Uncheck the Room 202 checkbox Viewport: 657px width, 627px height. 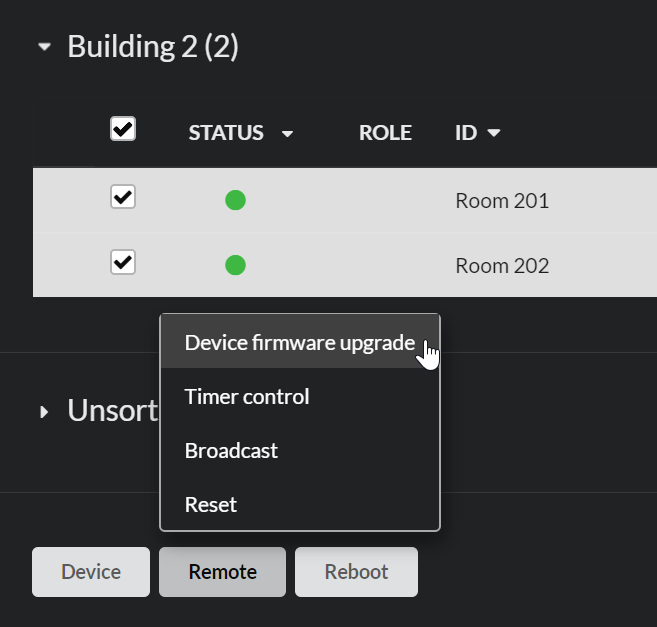[123, 262]
